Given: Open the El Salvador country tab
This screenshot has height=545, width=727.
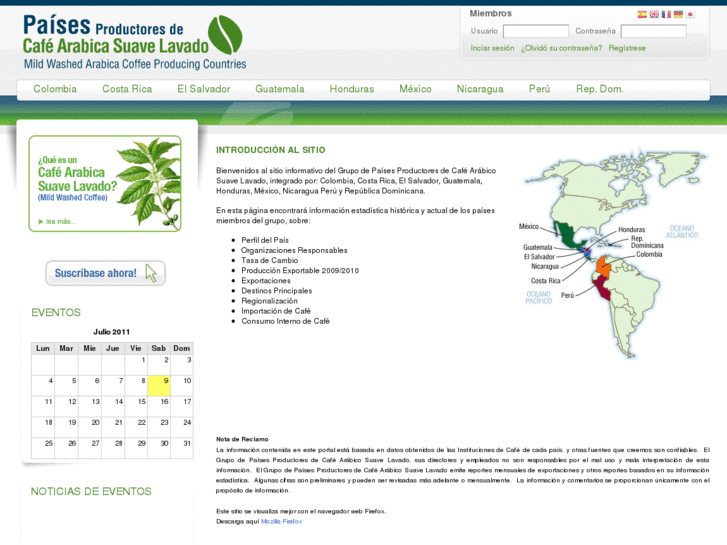Looking at the screenshot, I should point(204,89).
